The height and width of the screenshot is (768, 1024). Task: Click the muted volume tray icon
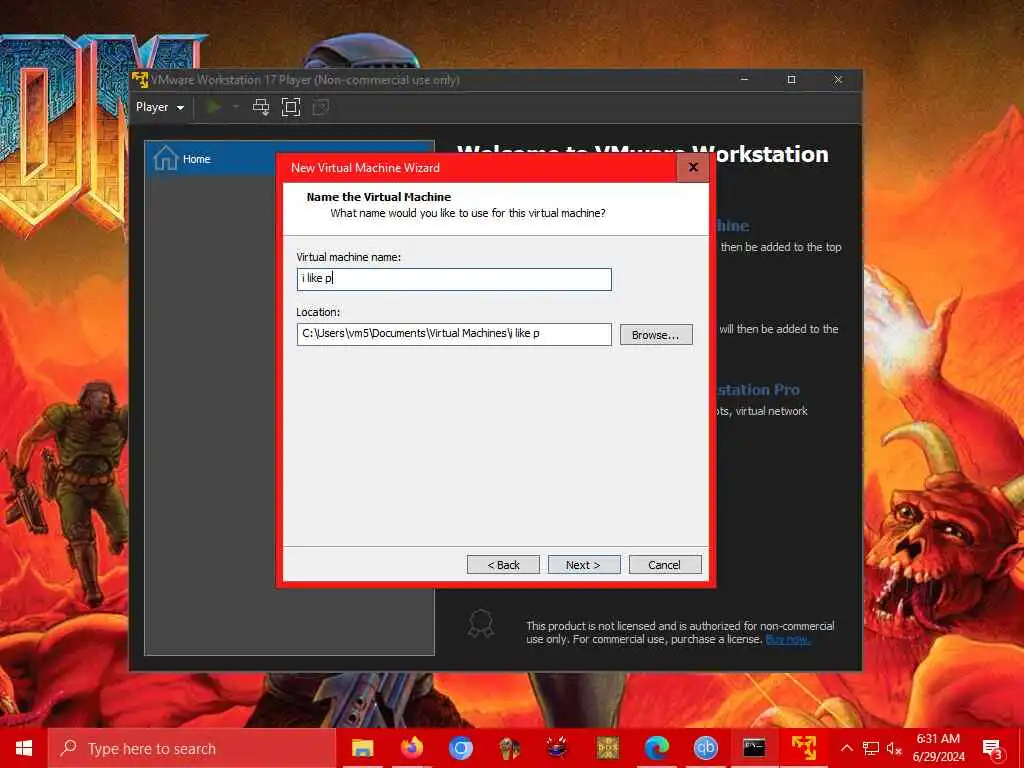pyautogui.click(x=894, y=748)
